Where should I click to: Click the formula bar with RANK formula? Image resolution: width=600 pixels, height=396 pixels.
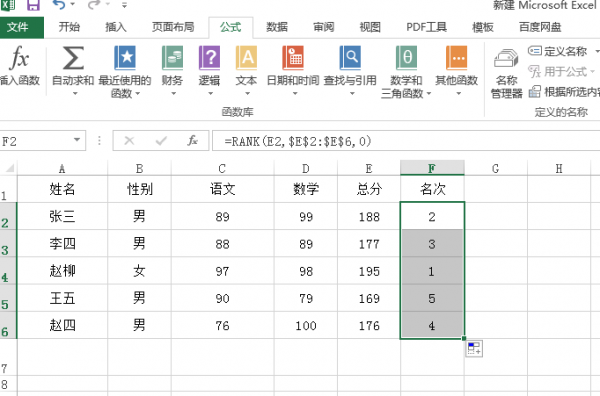click(x=406, y=141)
